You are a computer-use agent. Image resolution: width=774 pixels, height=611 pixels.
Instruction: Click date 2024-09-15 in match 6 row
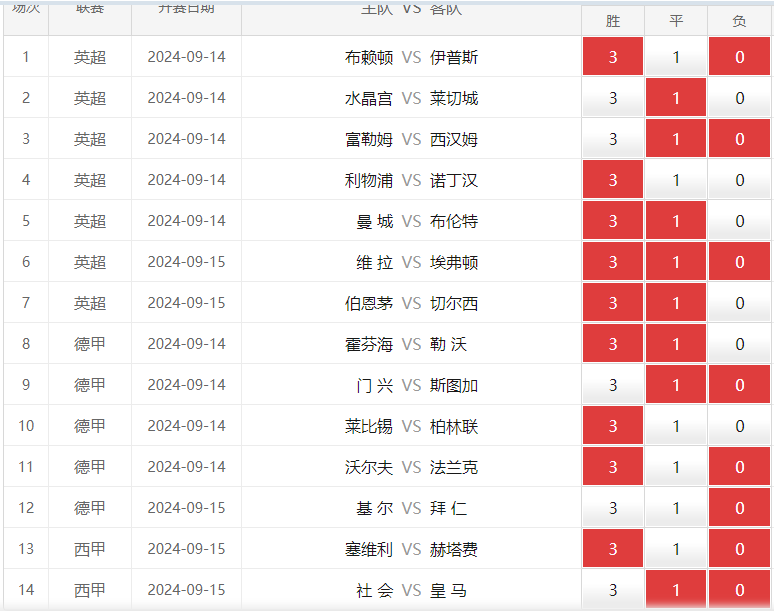tap(186, 262)
